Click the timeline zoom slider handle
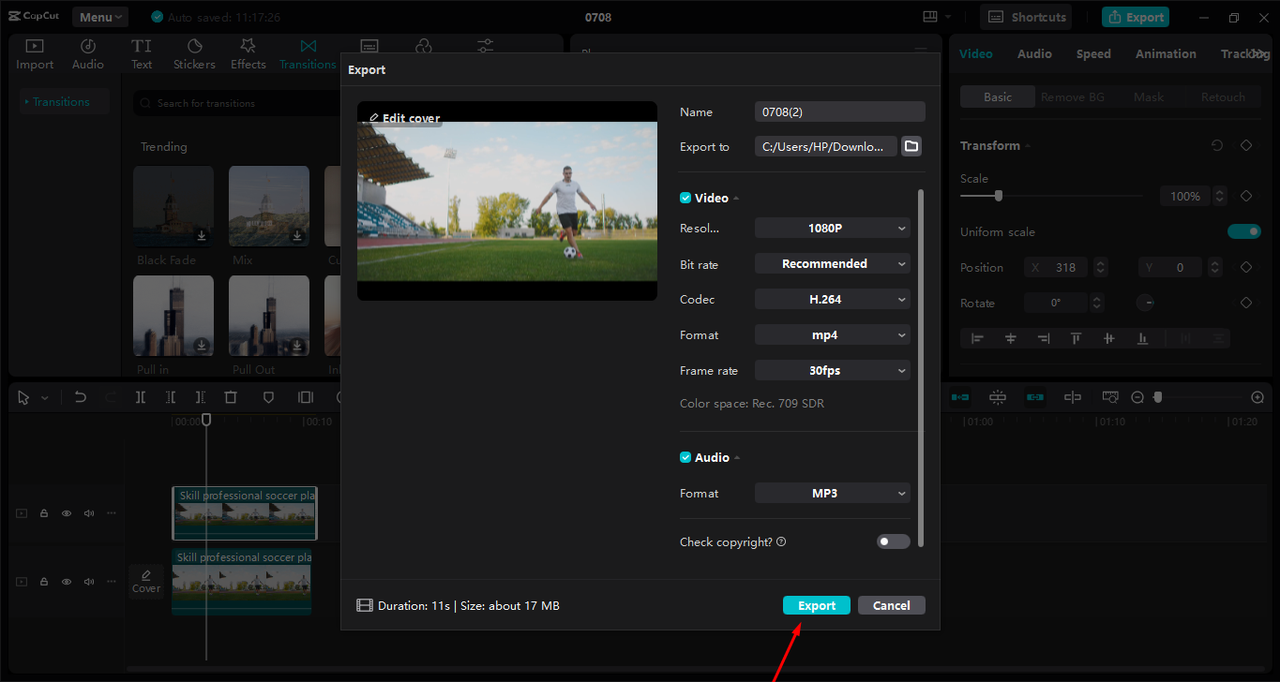 [x=1158, y=397]
